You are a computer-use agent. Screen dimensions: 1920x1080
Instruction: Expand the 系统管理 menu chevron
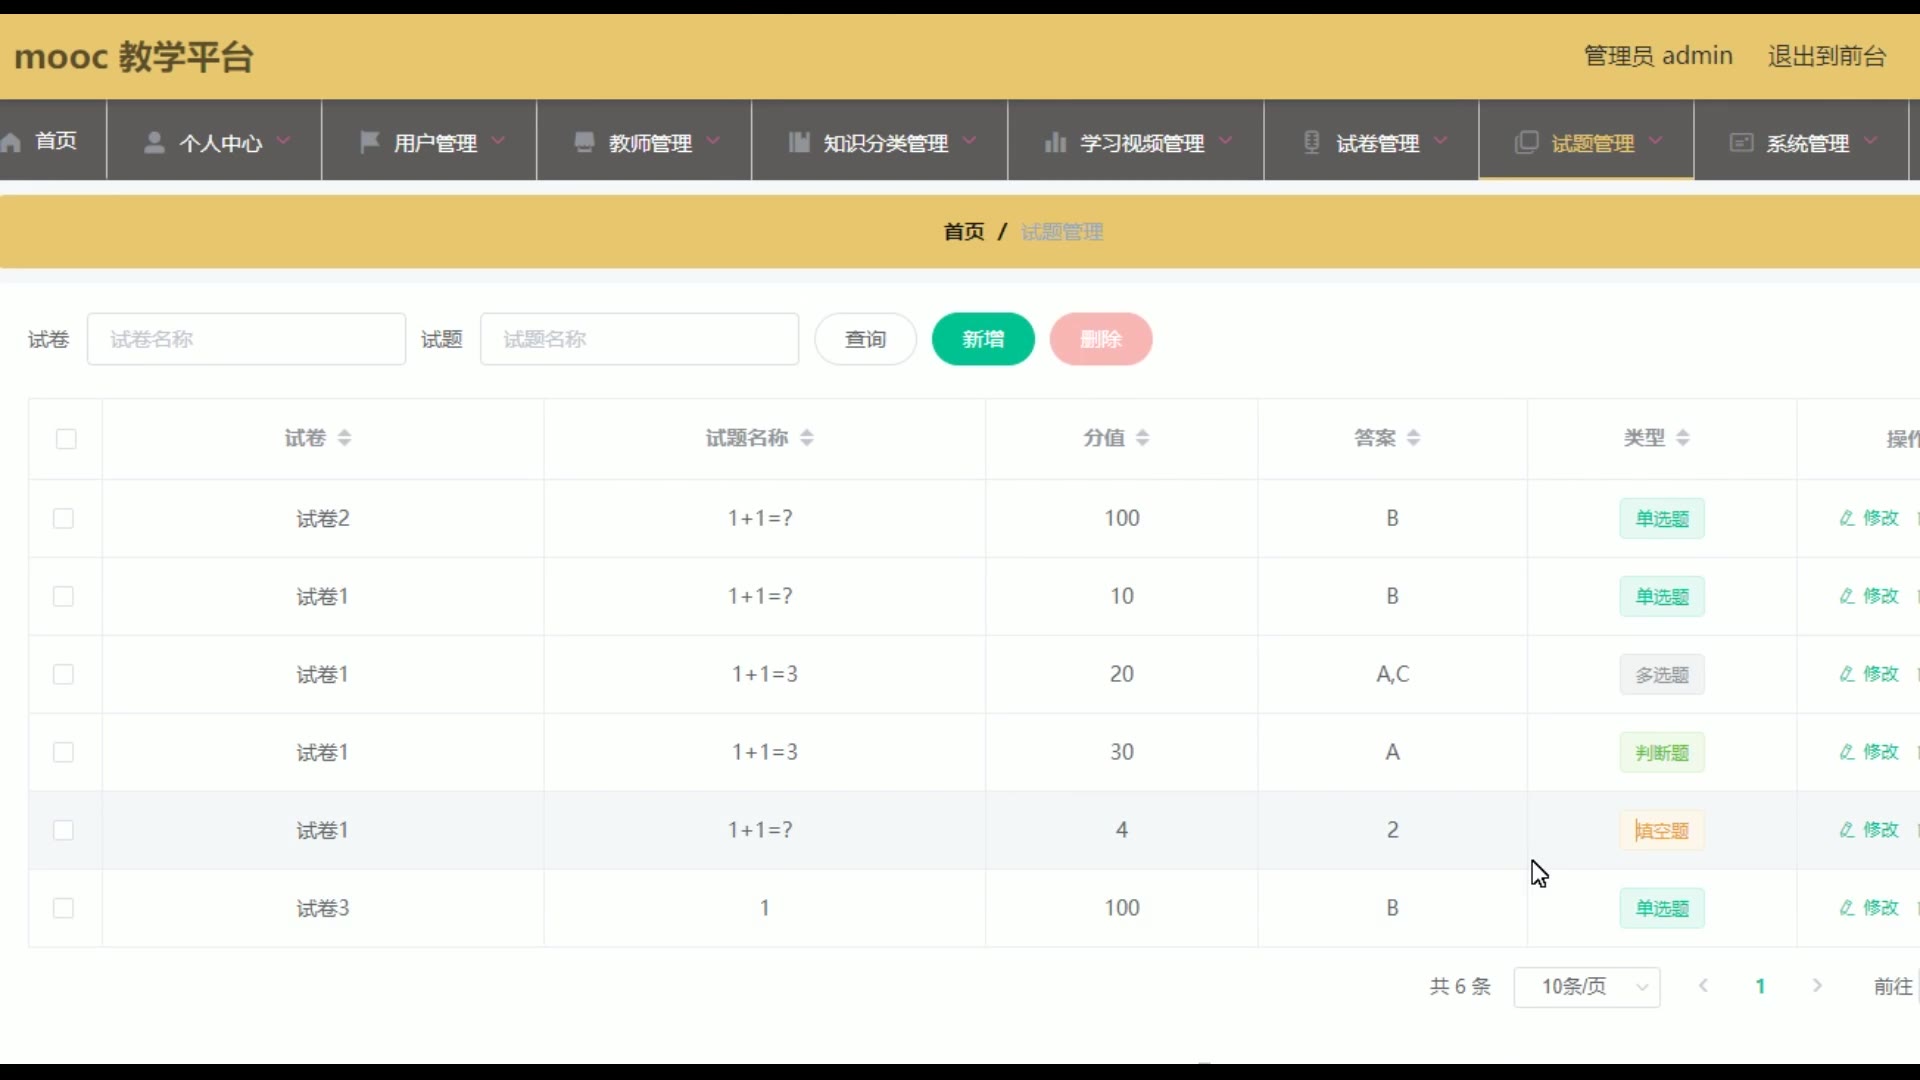point(1871,141)
